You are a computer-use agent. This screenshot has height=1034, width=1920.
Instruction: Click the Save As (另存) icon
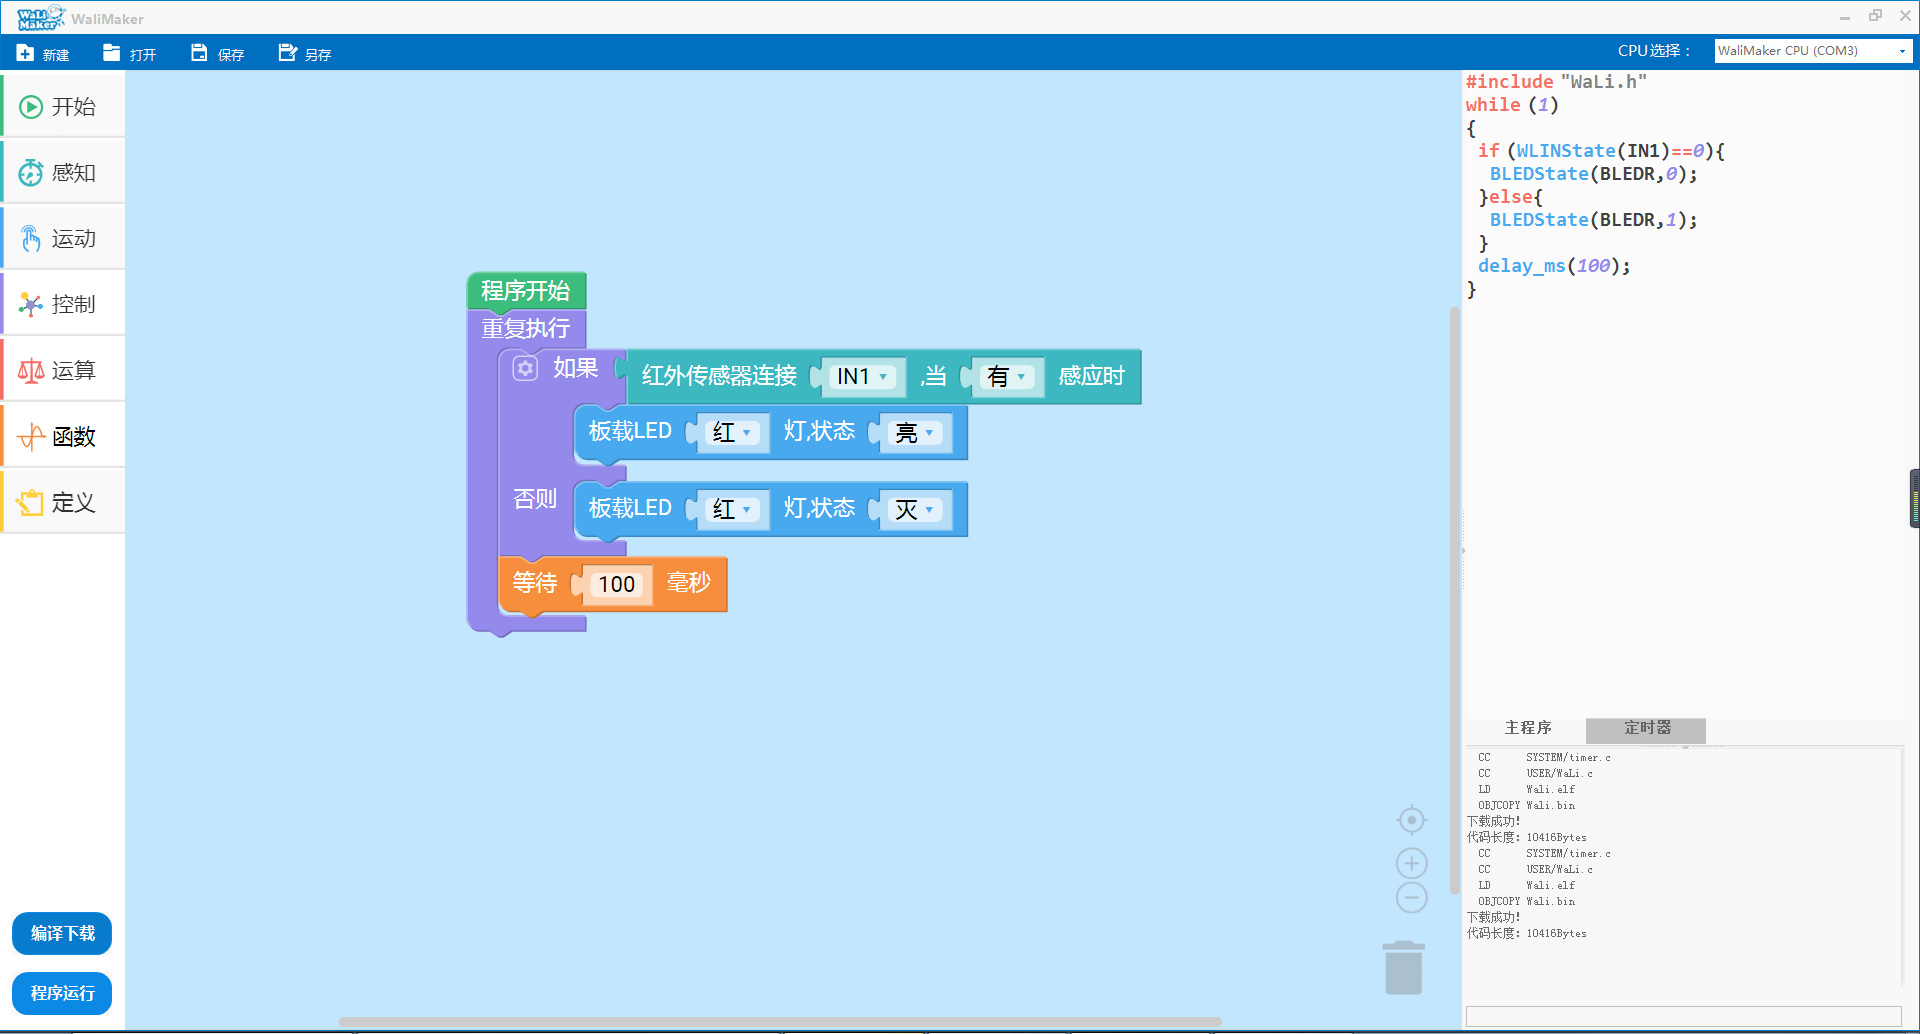(288, 53)
